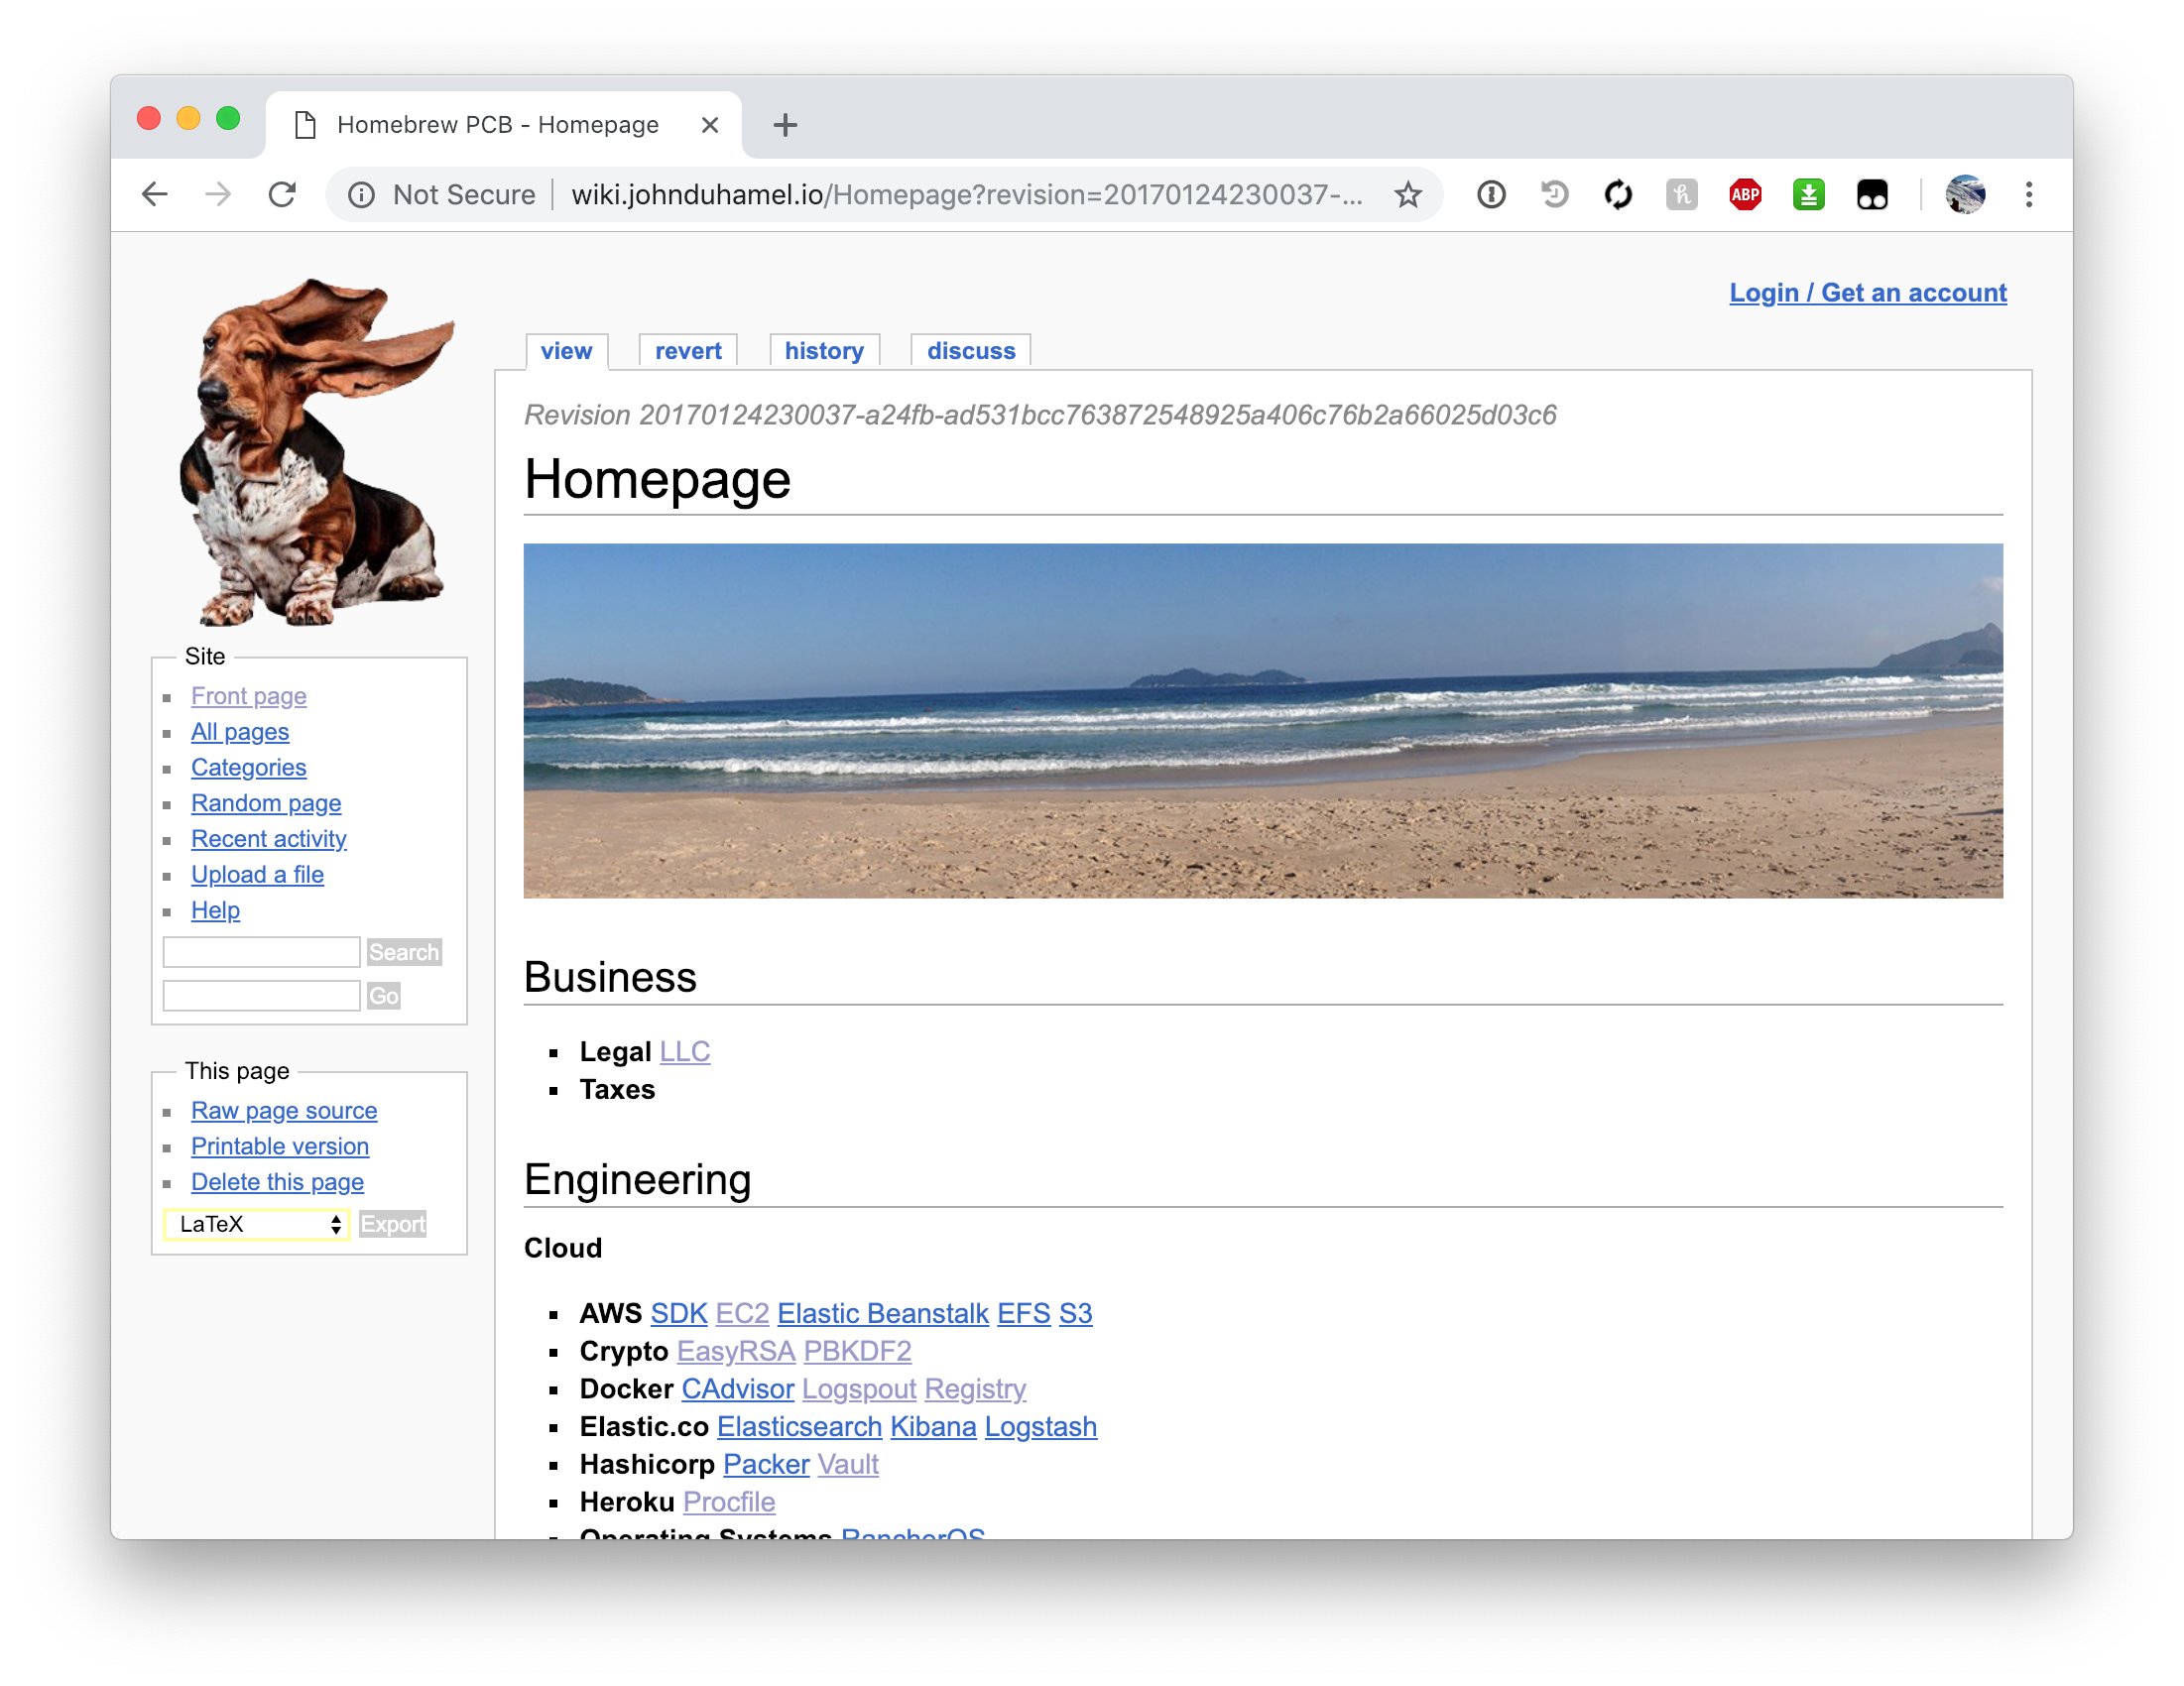Open the user profile avatar

(x=1964, y=194)
